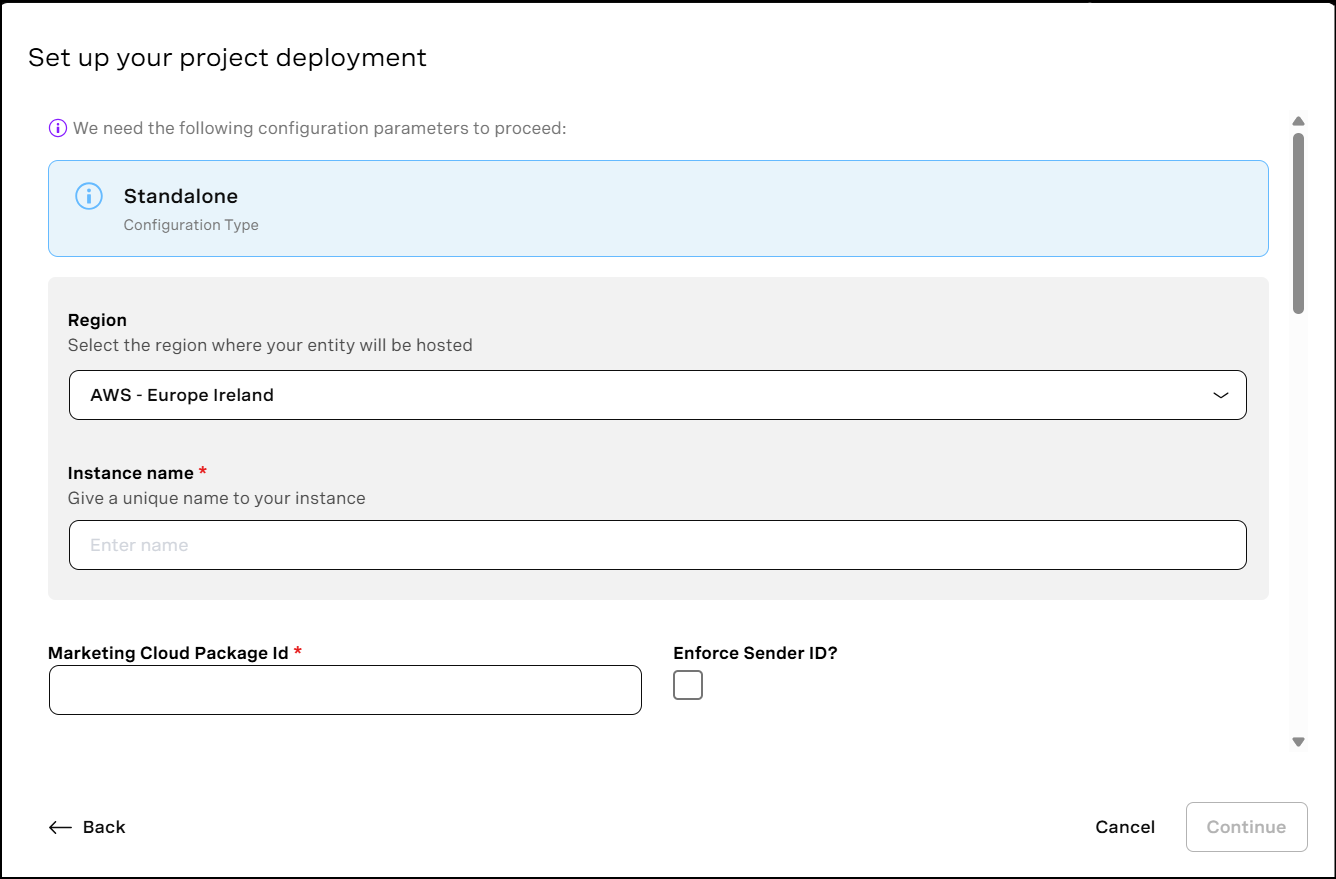
Task: Click the 'Enforce Sender ID?' label
Action: tap(755, 653)
